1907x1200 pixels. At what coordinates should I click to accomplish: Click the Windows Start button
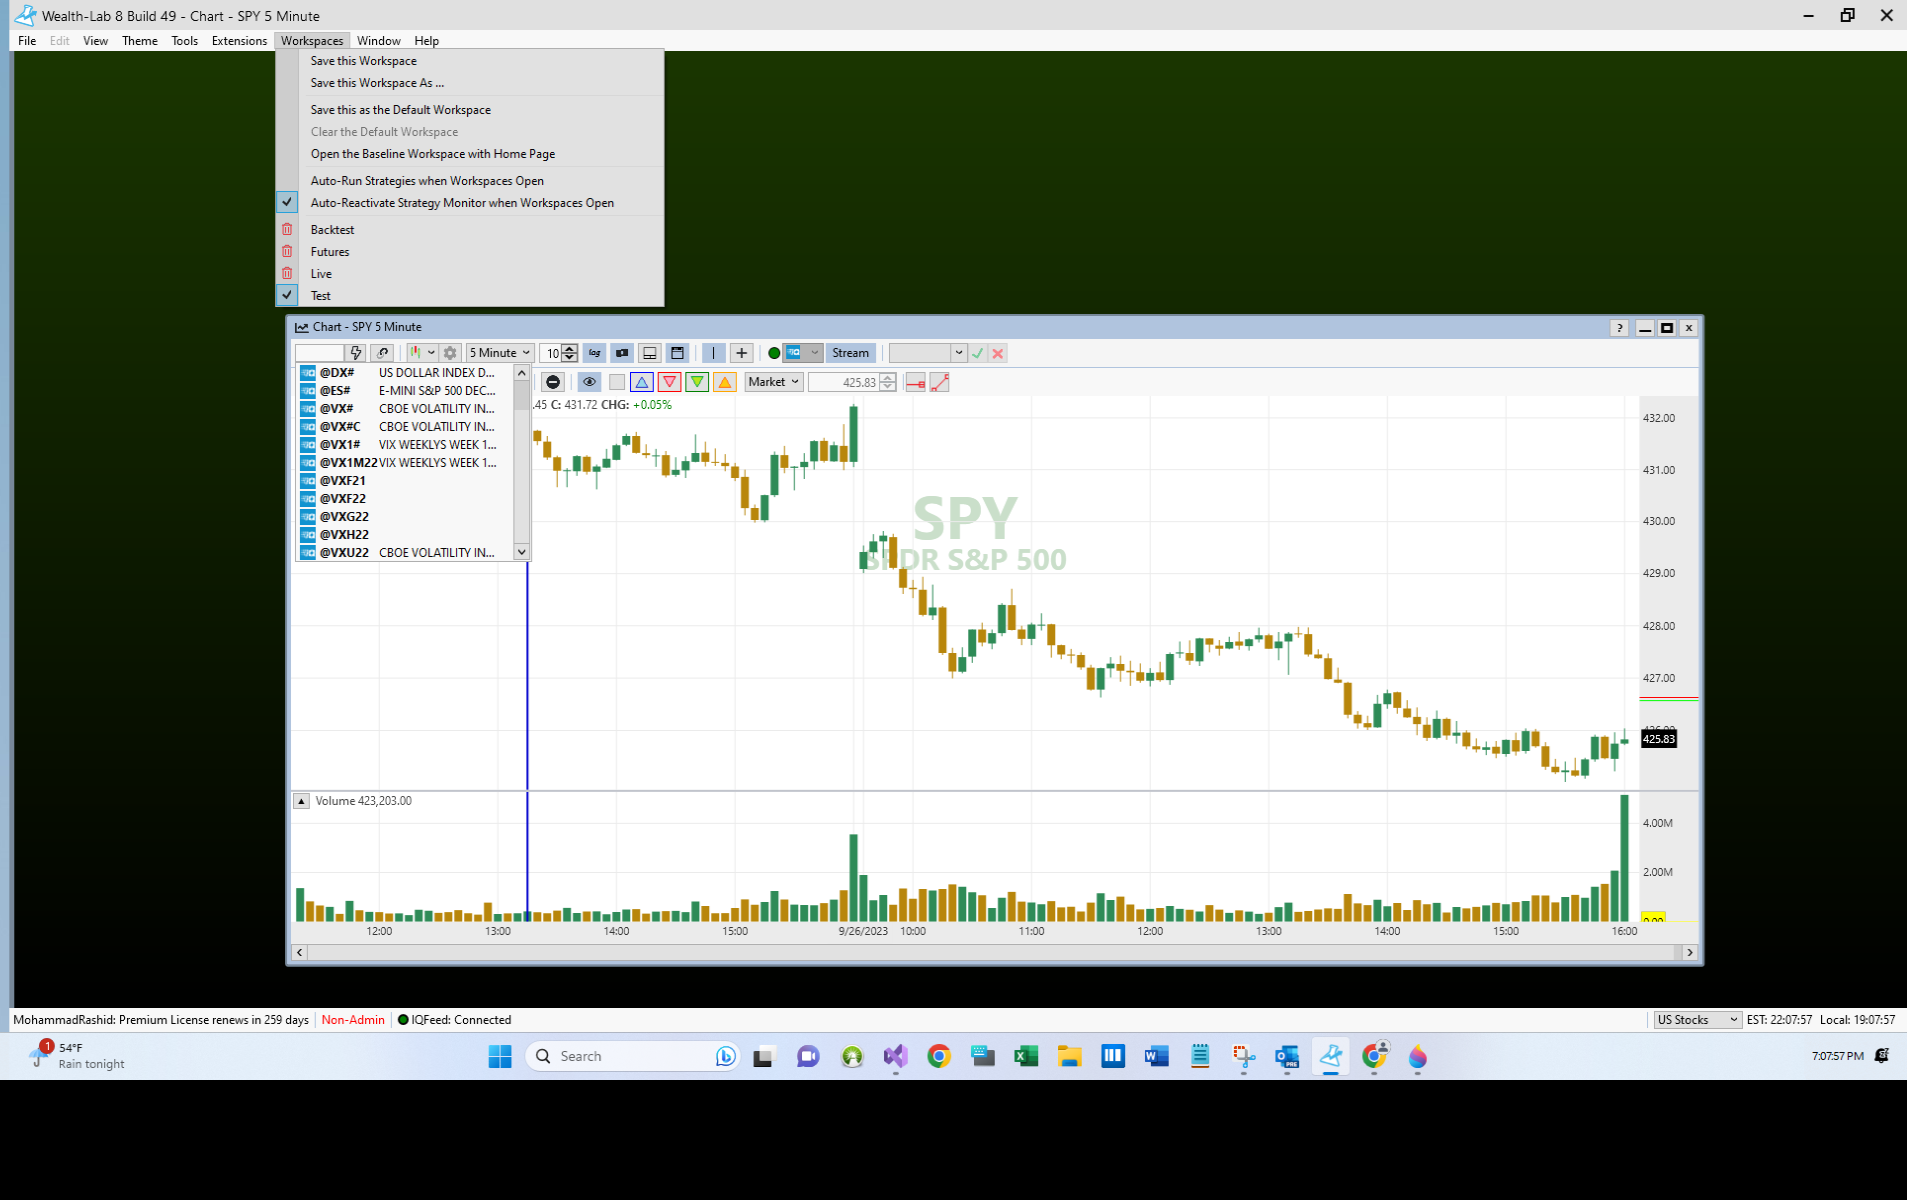click(500, 1056)
